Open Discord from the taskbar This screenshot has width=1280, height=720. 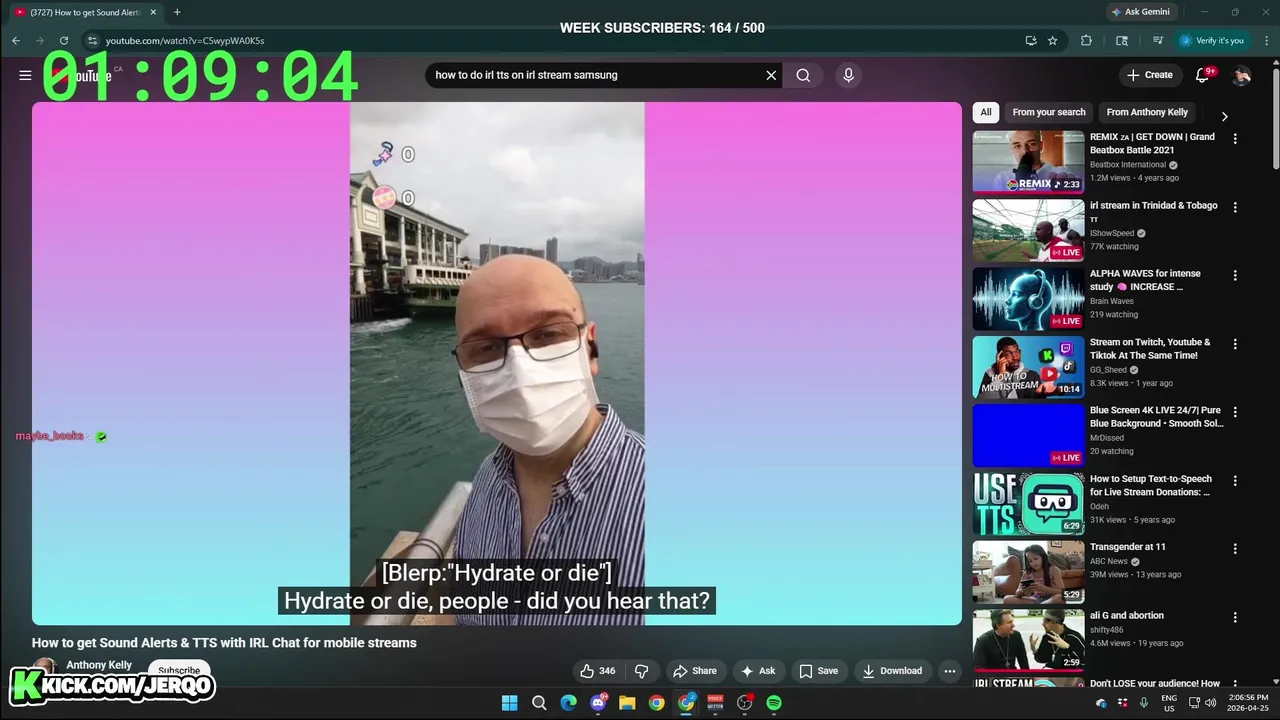click(x=598, y=703)
